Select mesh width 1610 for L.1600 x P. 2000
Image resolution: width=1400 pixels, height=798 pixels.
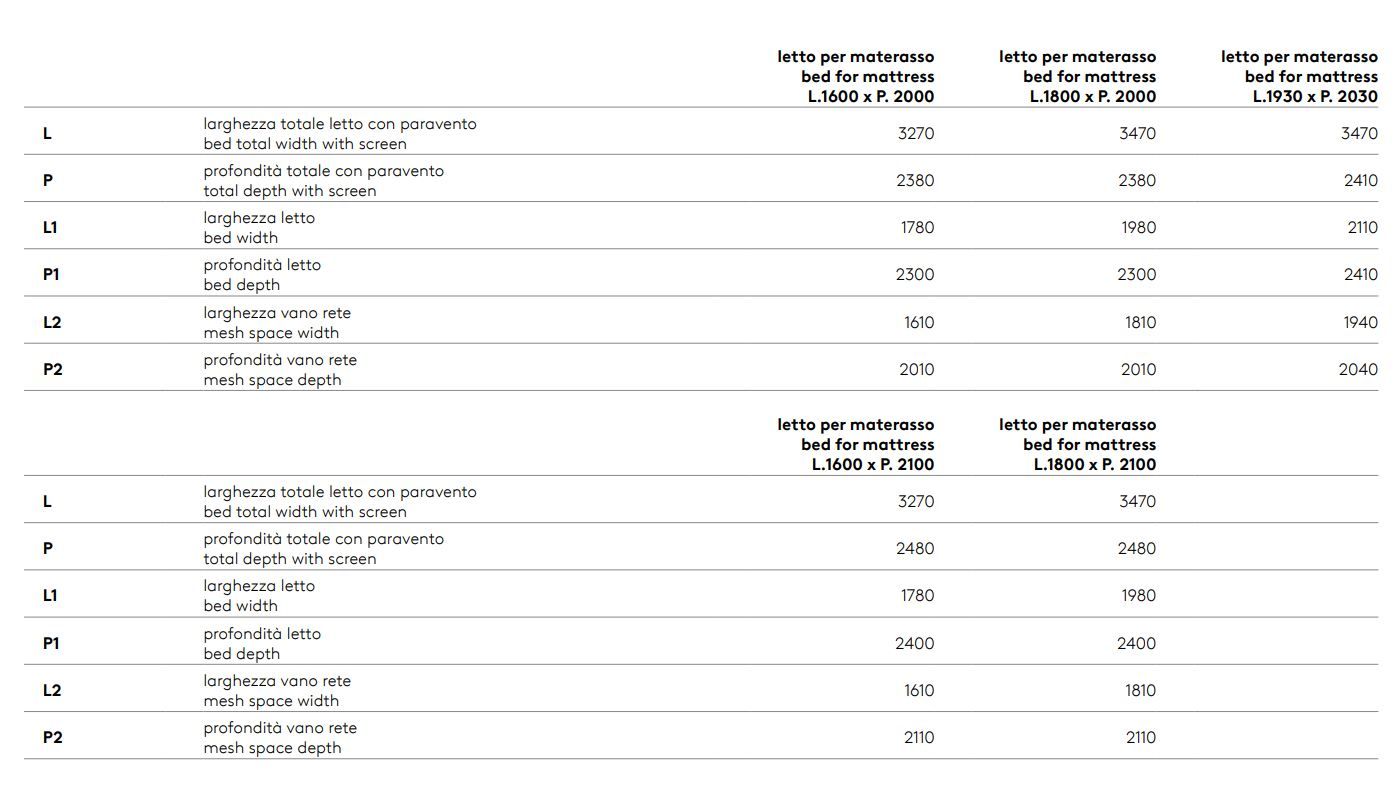click(x=918, y=322)
